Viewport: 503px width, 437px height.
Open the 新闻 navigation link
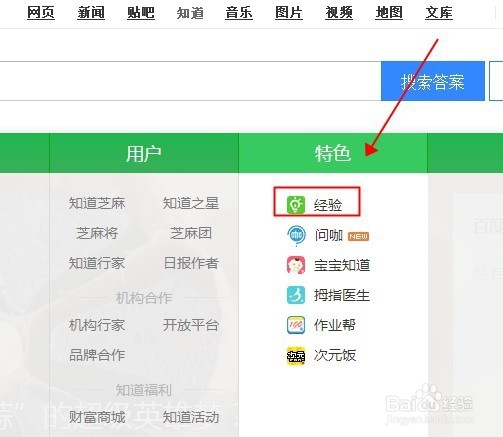point(91,13)
